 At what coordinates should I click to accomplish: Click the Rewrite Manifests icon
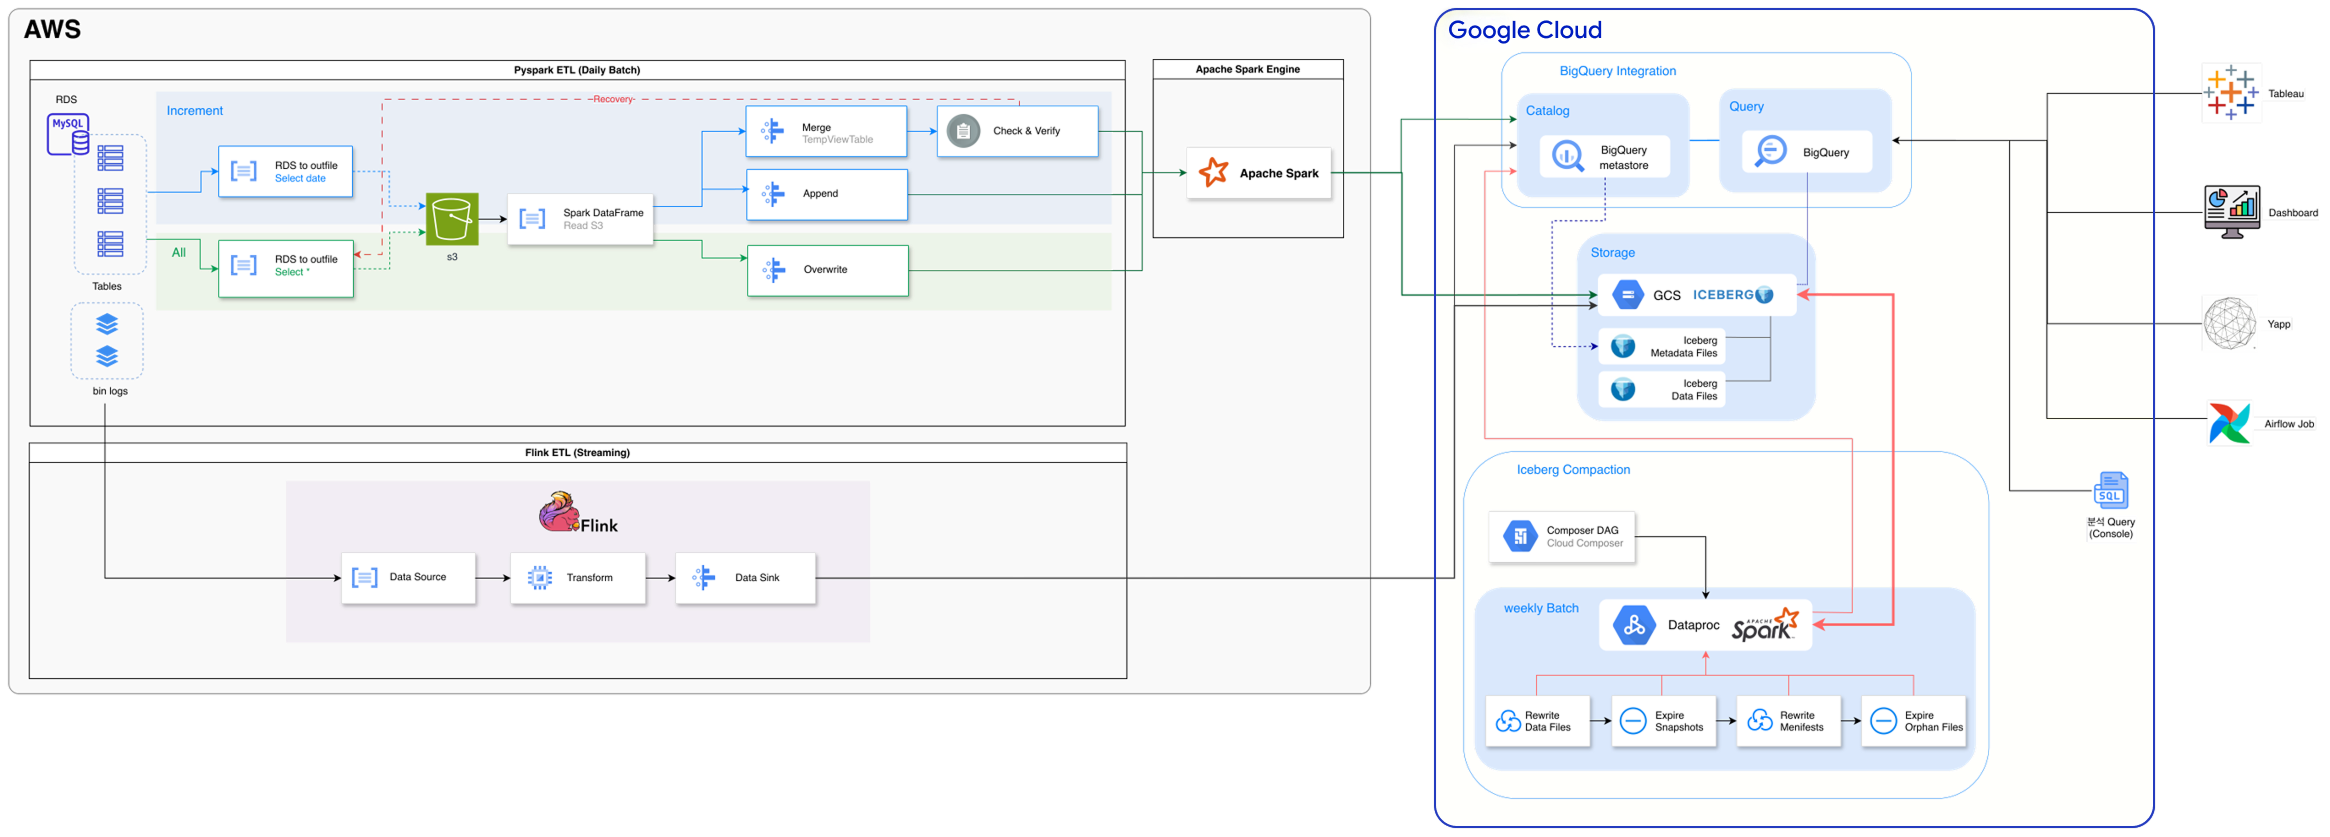(x=1760, y=721)
